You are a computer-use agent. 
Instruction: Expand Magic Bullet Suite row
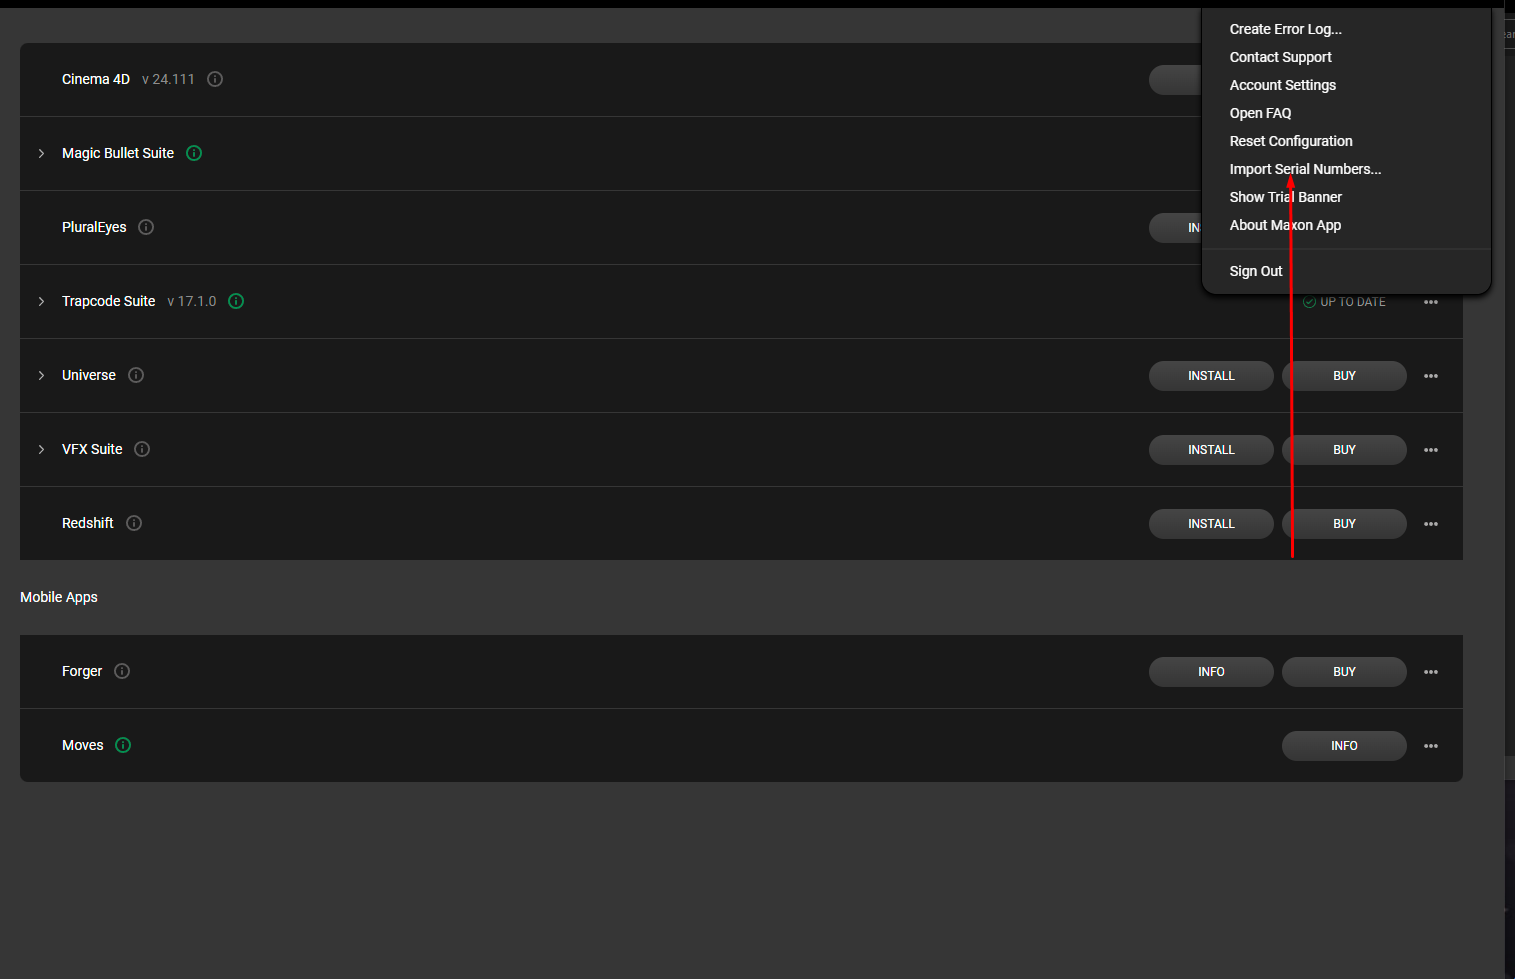click(x=41, y=153)
